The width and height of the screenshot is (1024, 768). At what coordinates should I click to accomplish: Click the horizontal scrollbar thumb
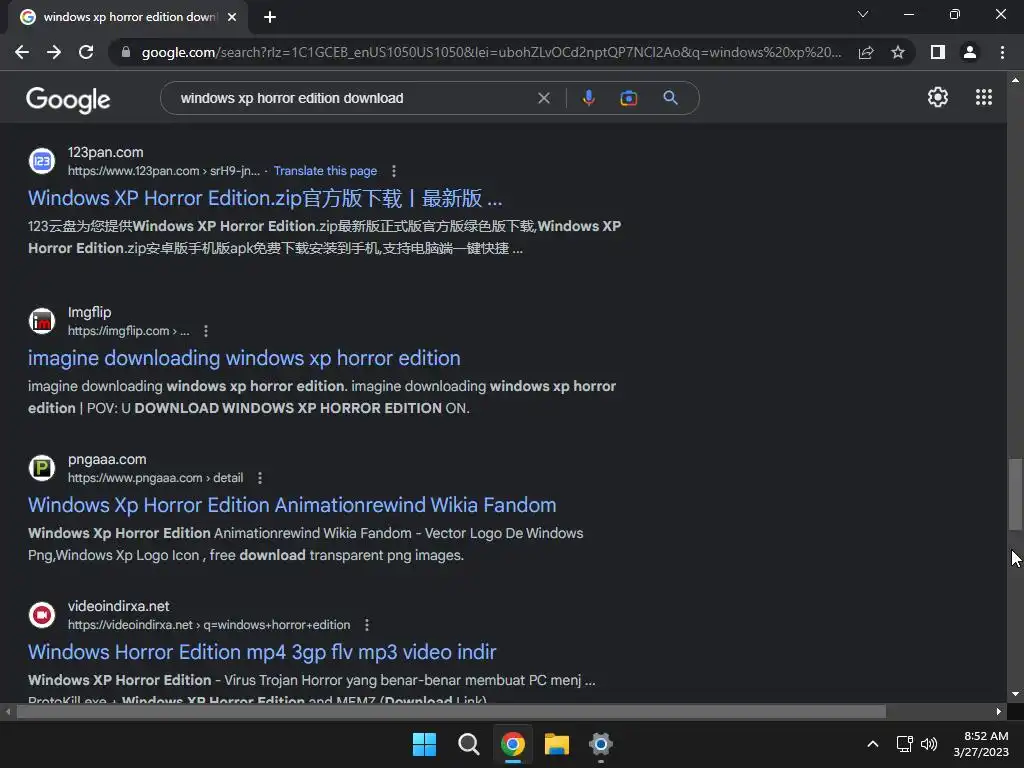(x=451, y=711)
